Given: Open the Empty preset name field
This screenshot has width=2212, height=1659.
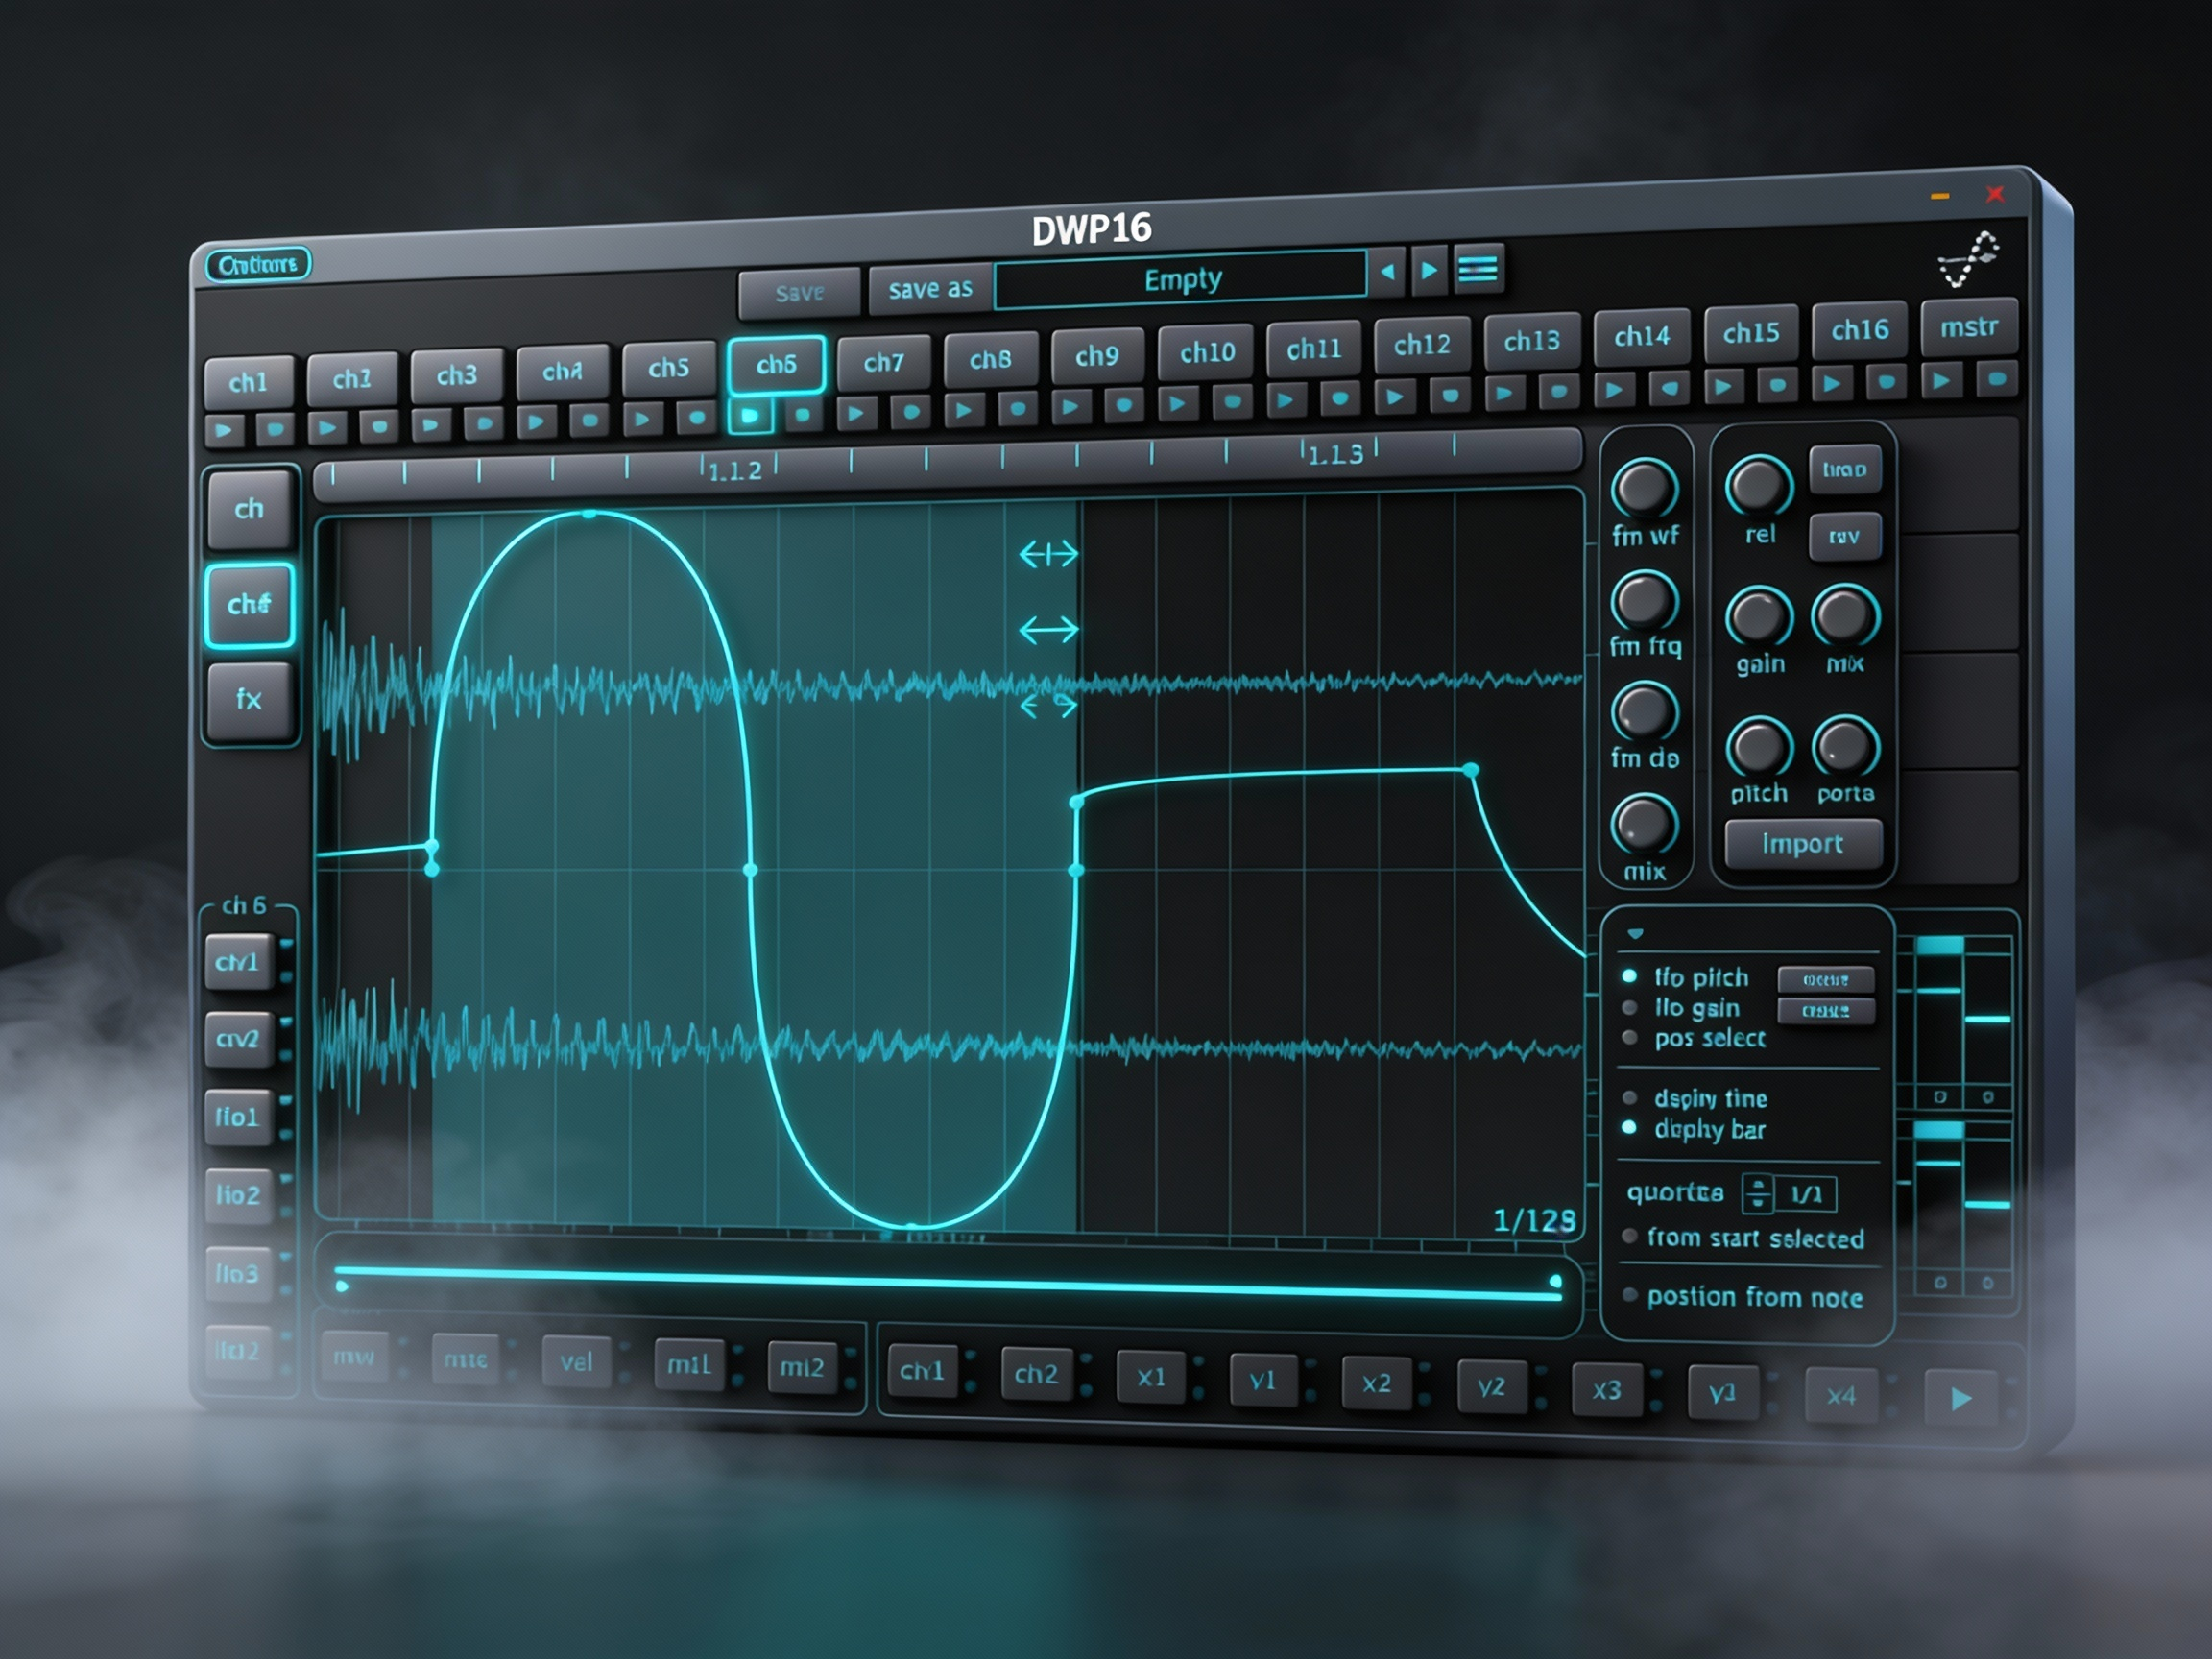Looking at the screenshot, I should click(1181, 279).
